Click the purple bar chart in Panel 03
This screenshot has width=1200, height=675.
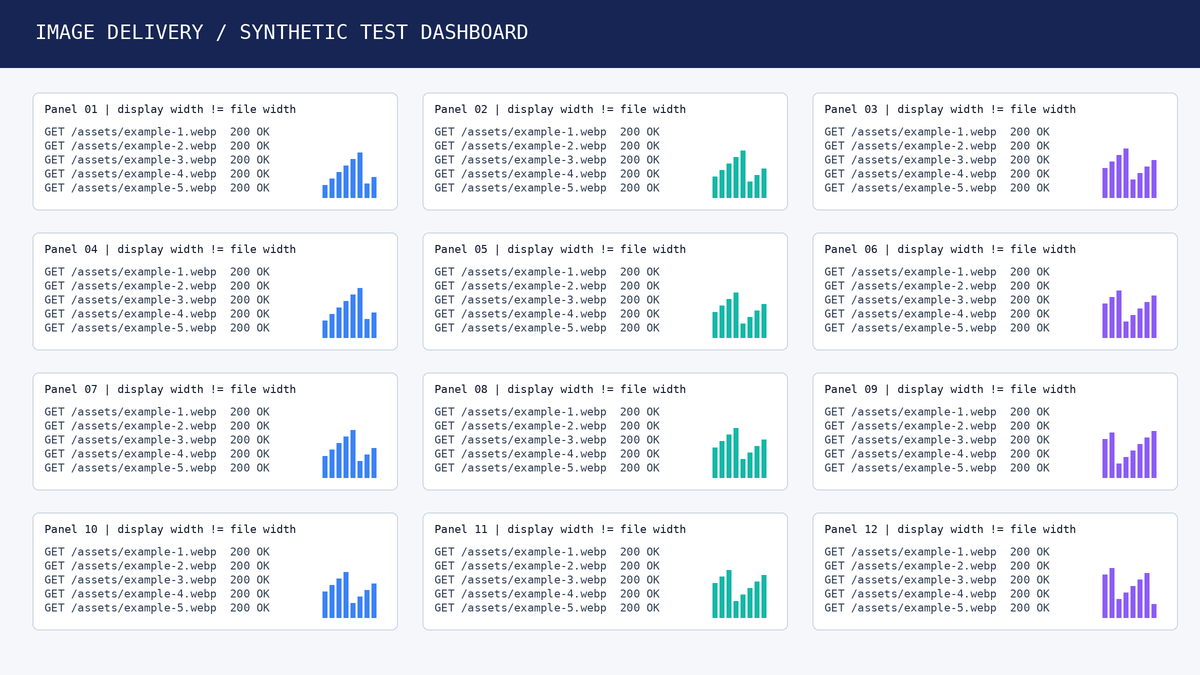(x=1129, y=173)
